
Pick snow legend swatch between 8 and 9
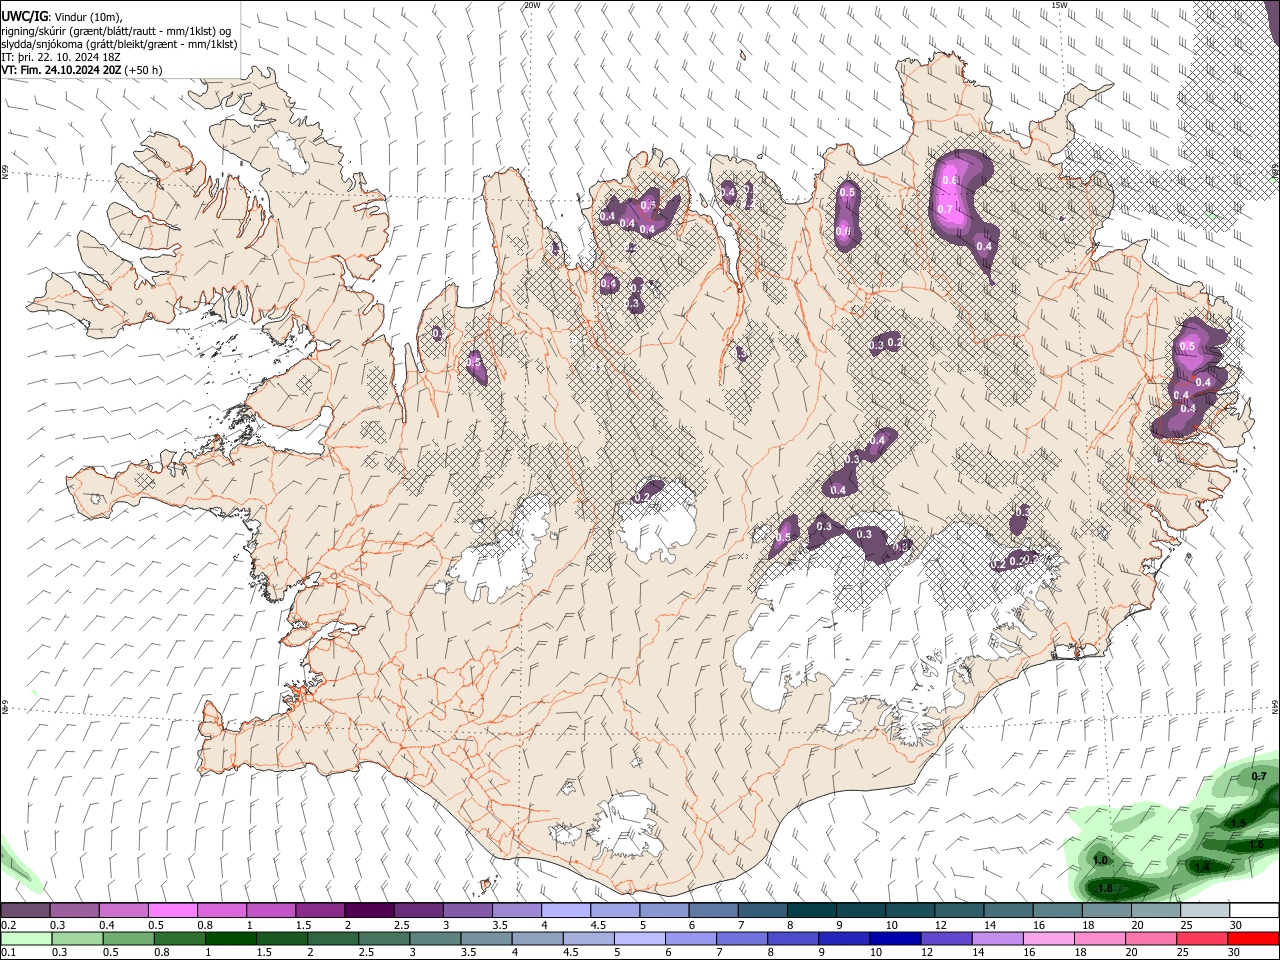tap(811, 911)
